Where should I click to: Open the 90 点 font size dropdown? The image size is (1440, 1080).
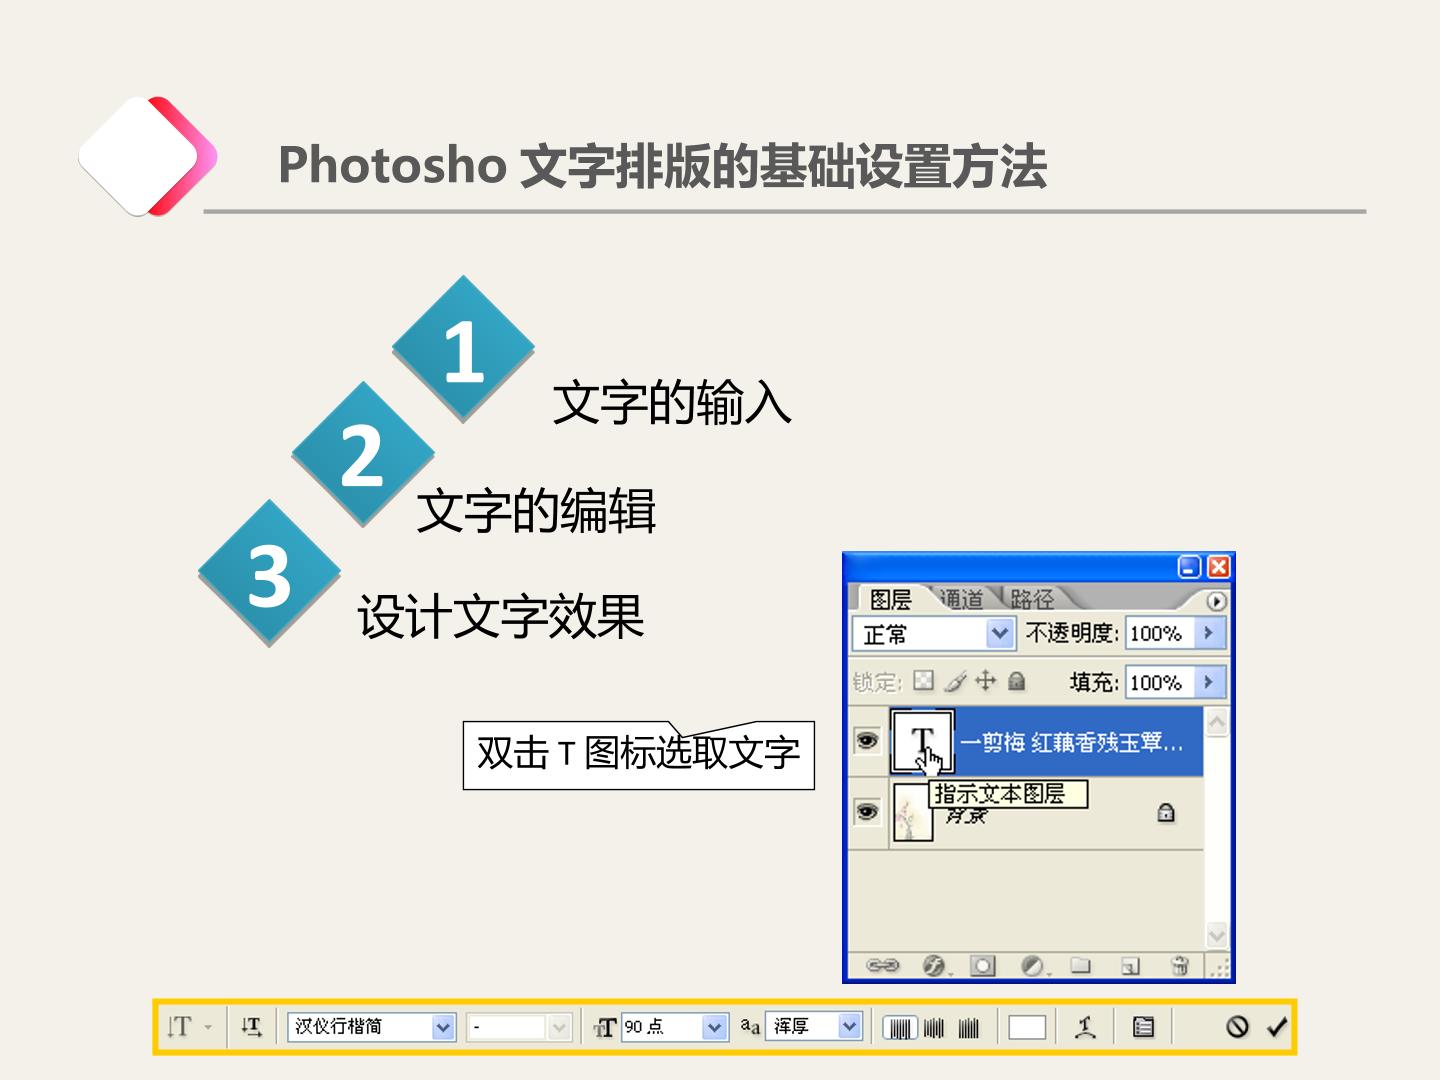(673, 1027)
